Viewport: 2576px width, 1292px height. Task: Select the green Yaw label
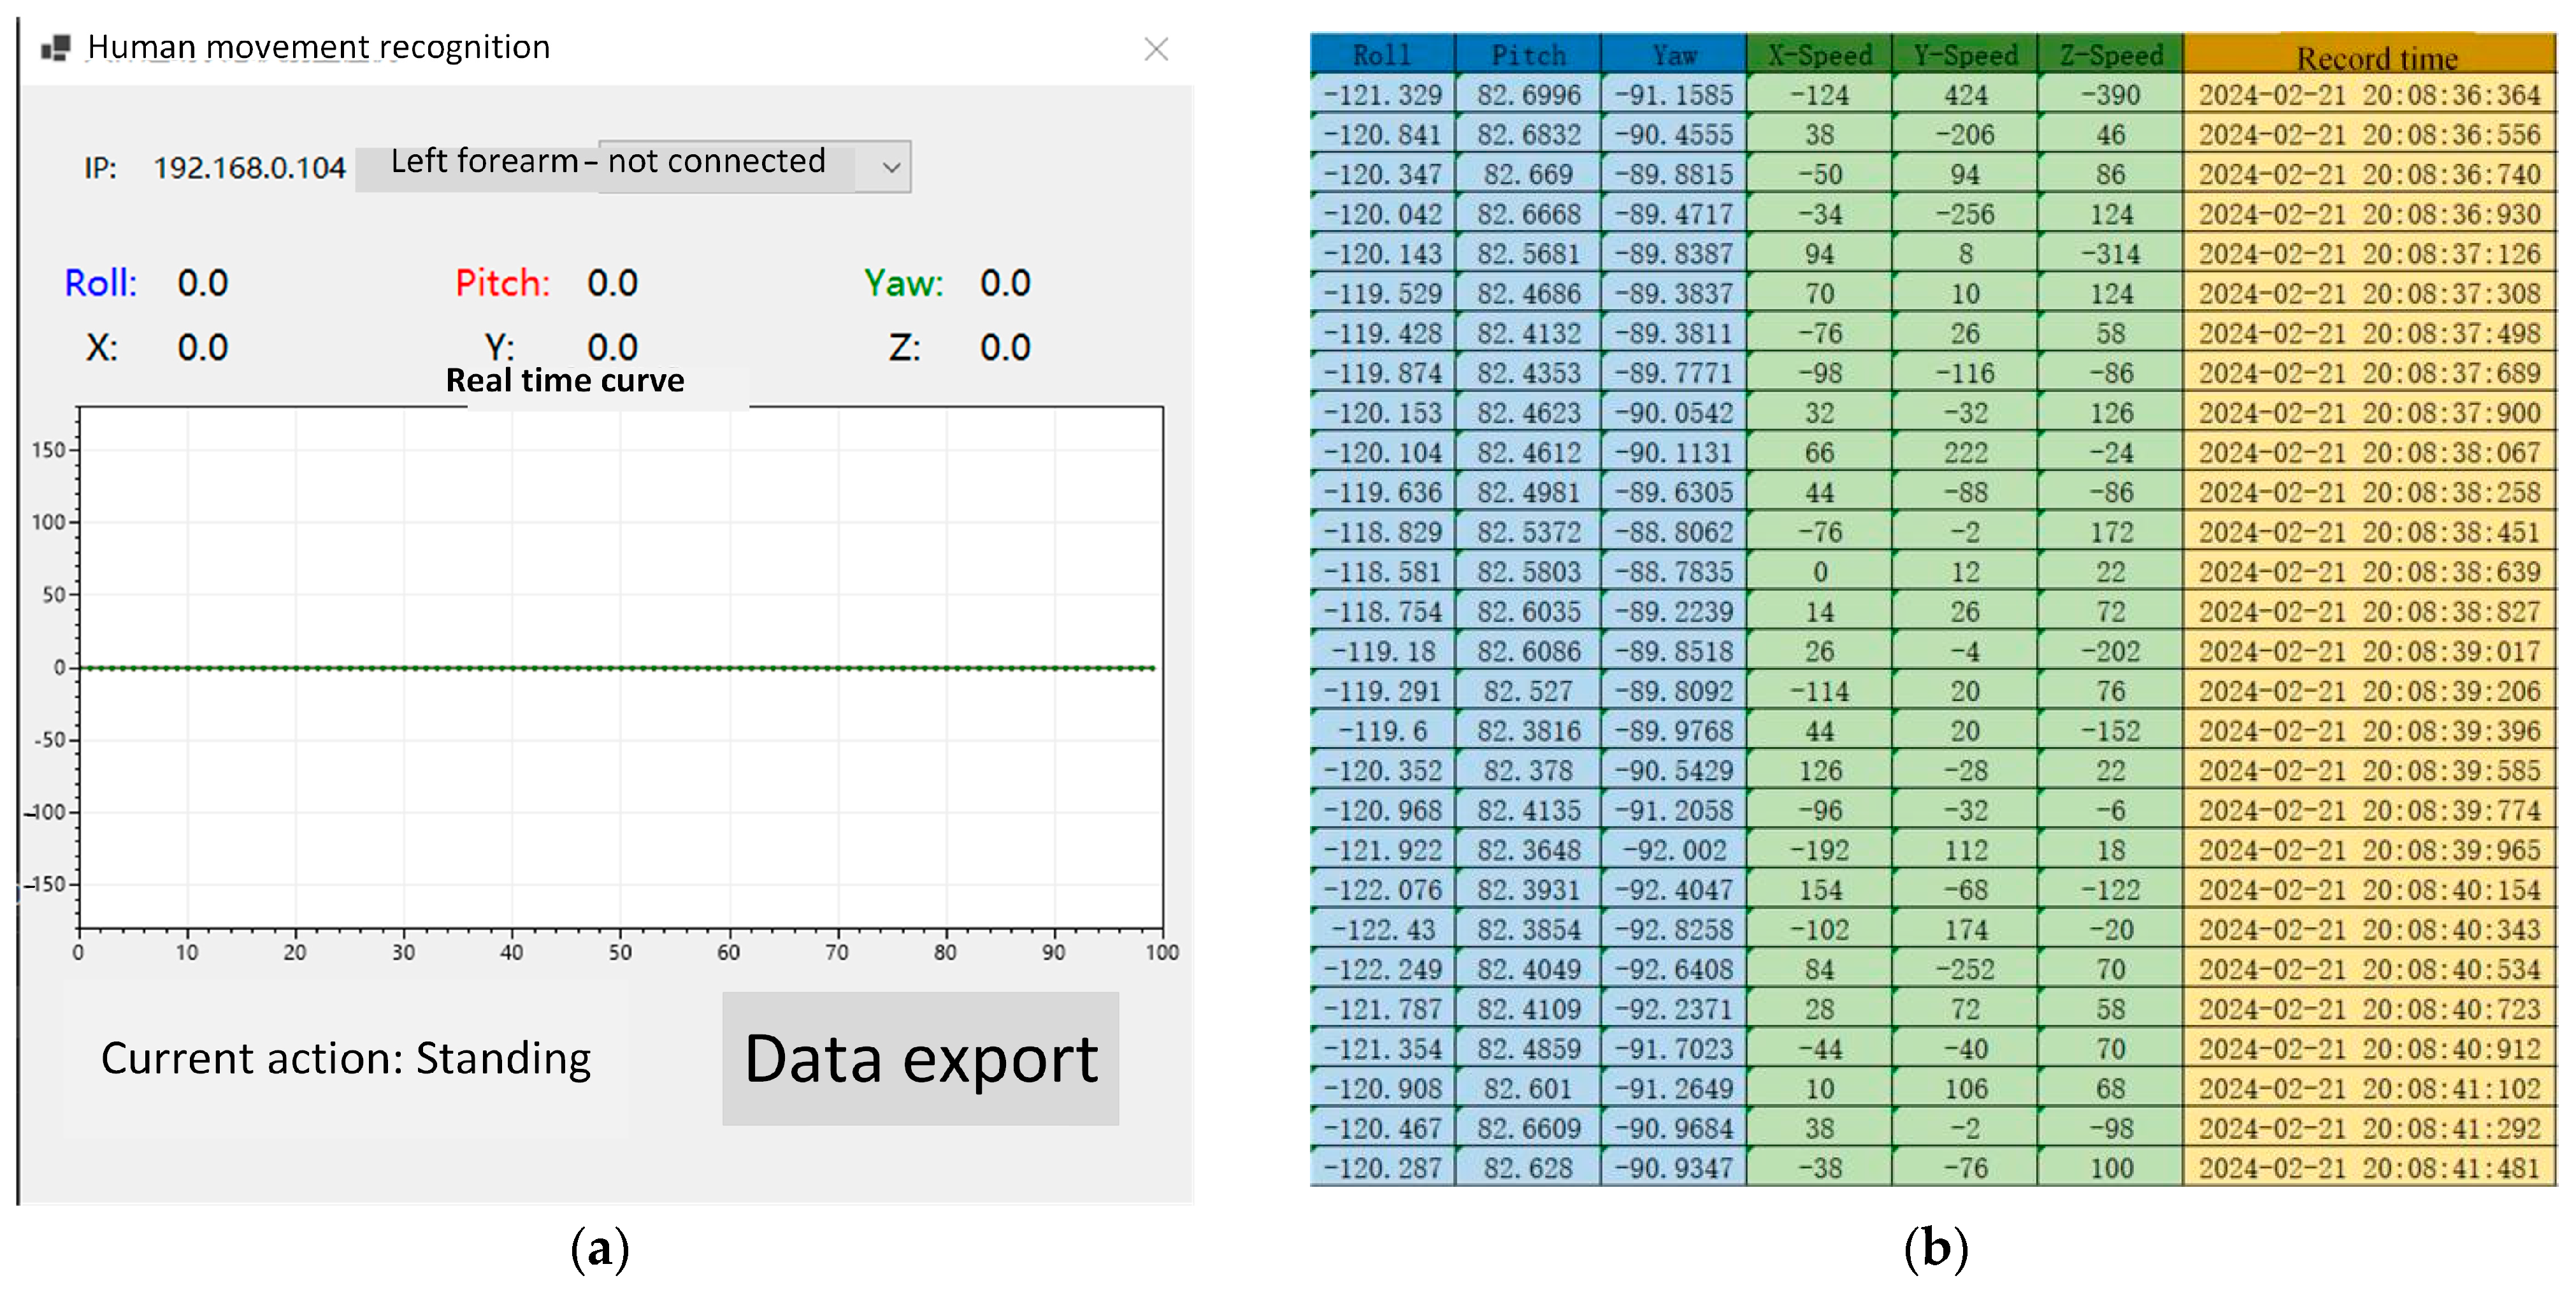[903, 283]
